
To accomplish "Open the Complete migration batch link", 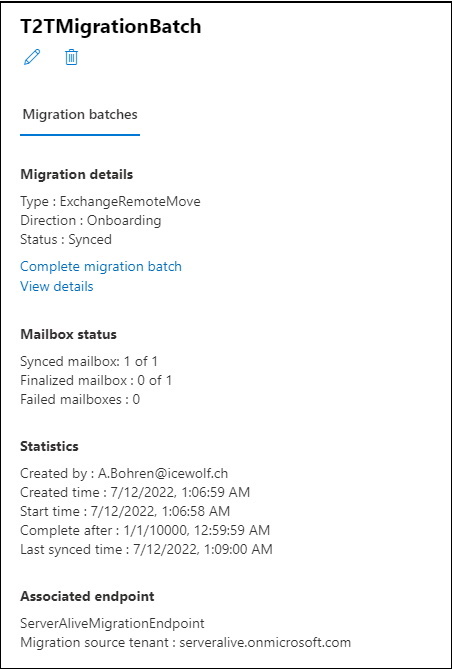I will [101, 266].
